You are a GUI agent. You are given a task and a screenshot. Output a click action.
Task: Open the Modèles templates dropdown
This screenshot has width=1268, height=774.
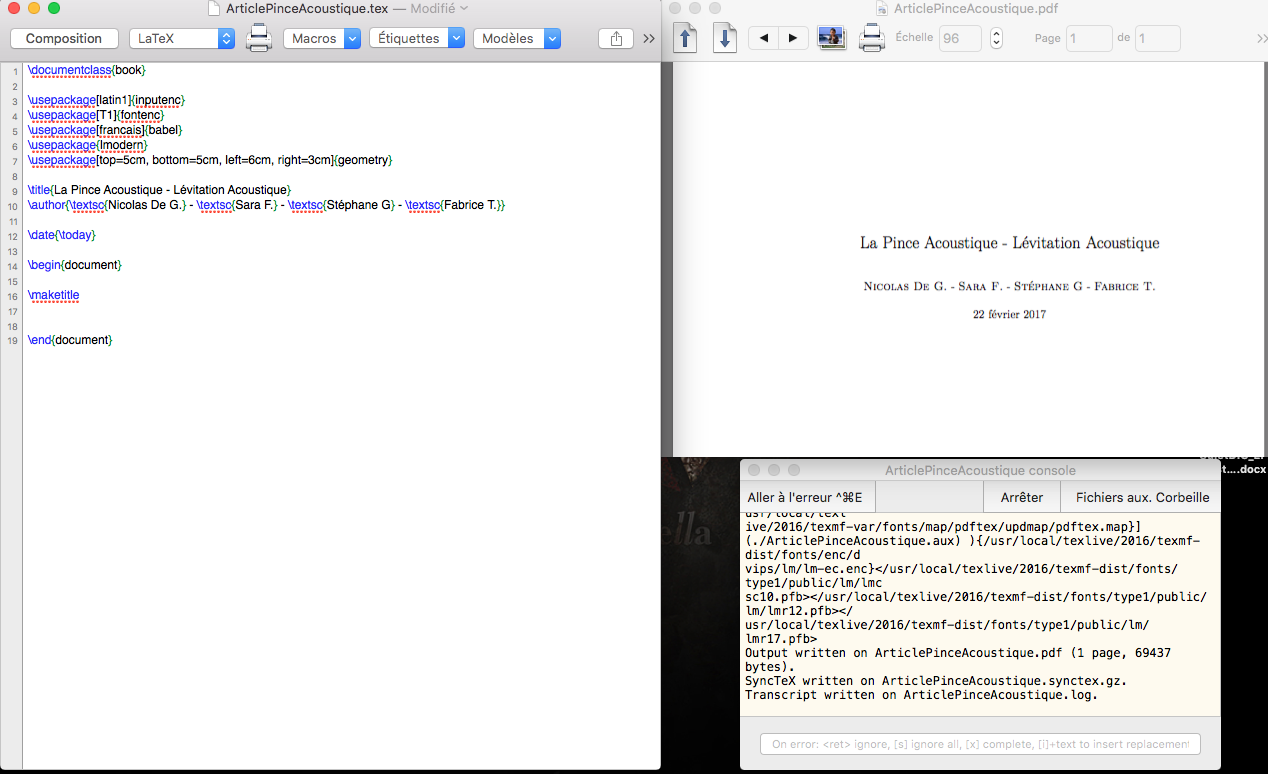click(516, 39)
